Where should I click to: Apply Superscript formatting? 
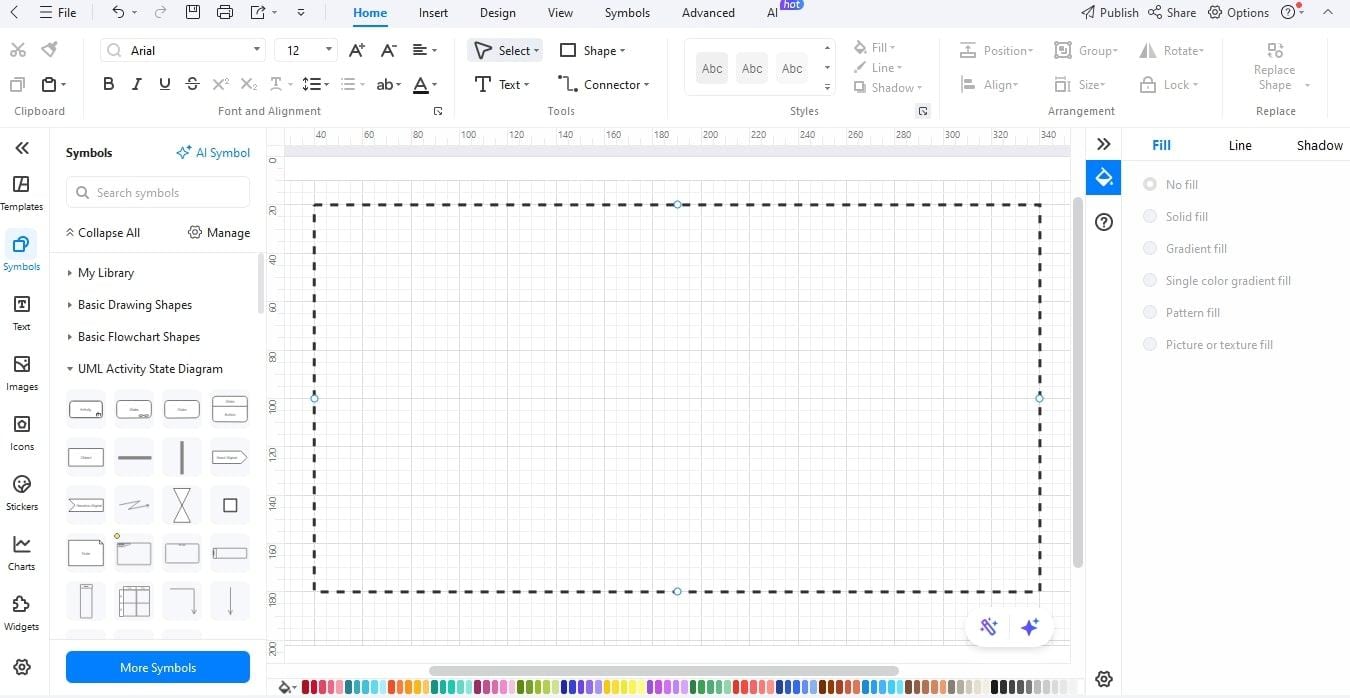tap(221, 84)
